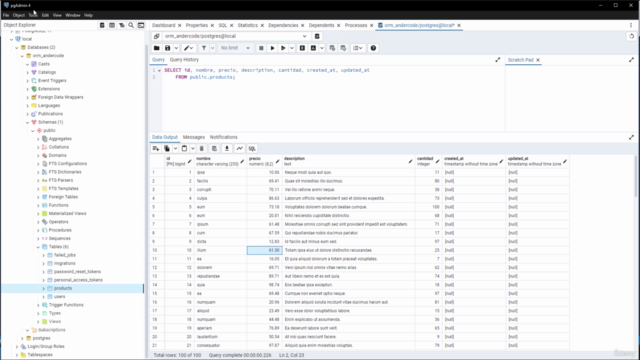Click the Filter funnel icon

(204, 48)
